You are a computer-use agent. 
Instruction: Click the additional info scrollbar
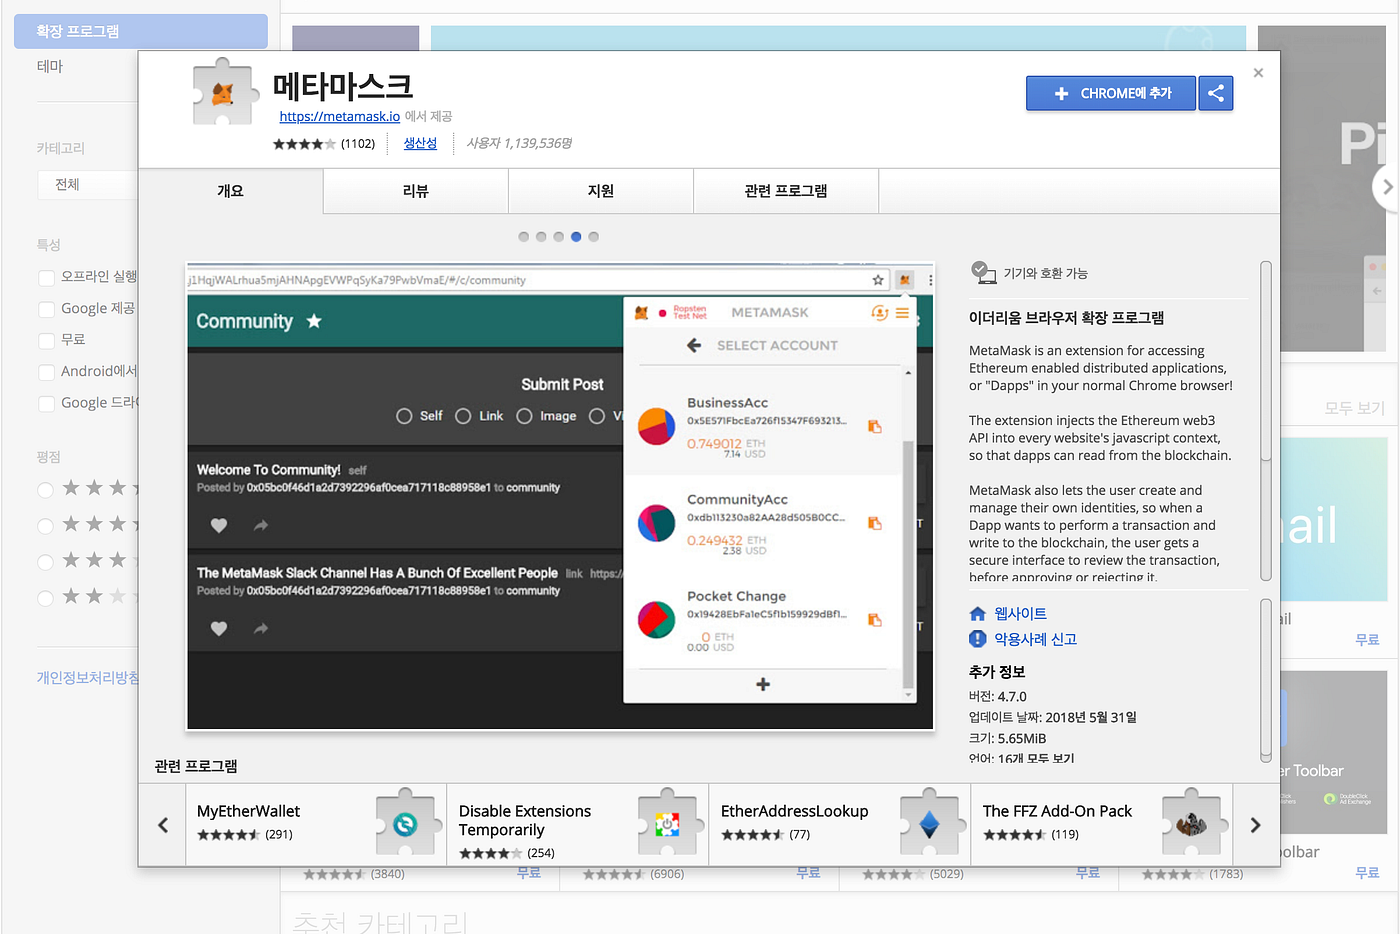(x=1266, y=680)
